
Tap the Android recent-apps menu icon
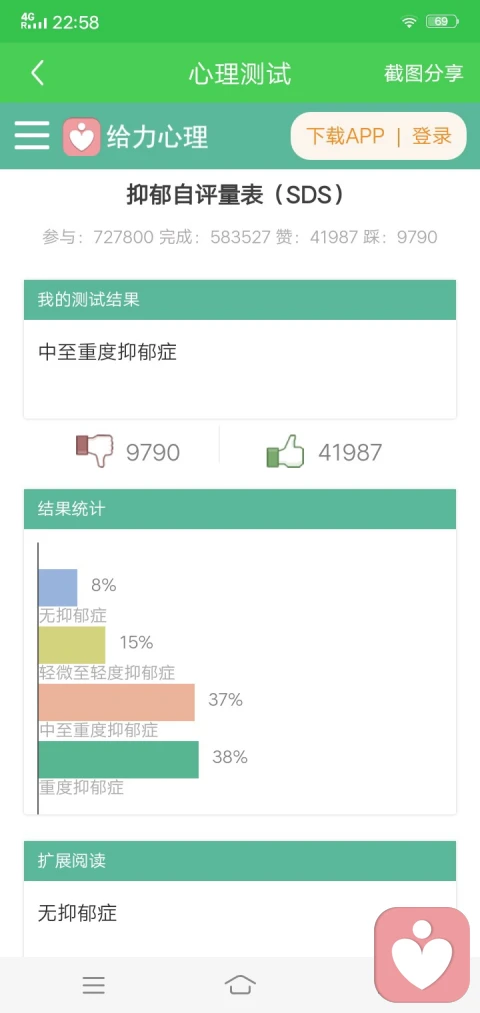point(94,985)
